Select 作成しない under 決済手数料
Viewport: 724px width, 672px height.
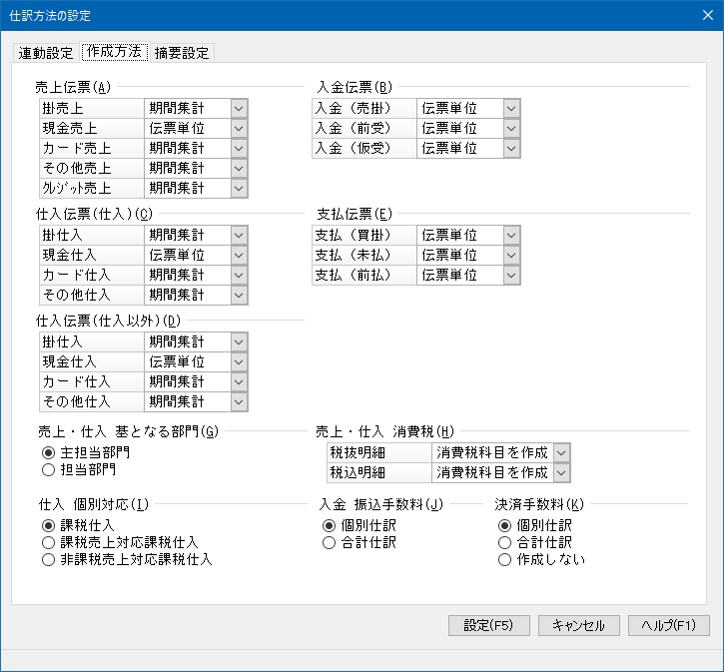[x=504, y=559]
